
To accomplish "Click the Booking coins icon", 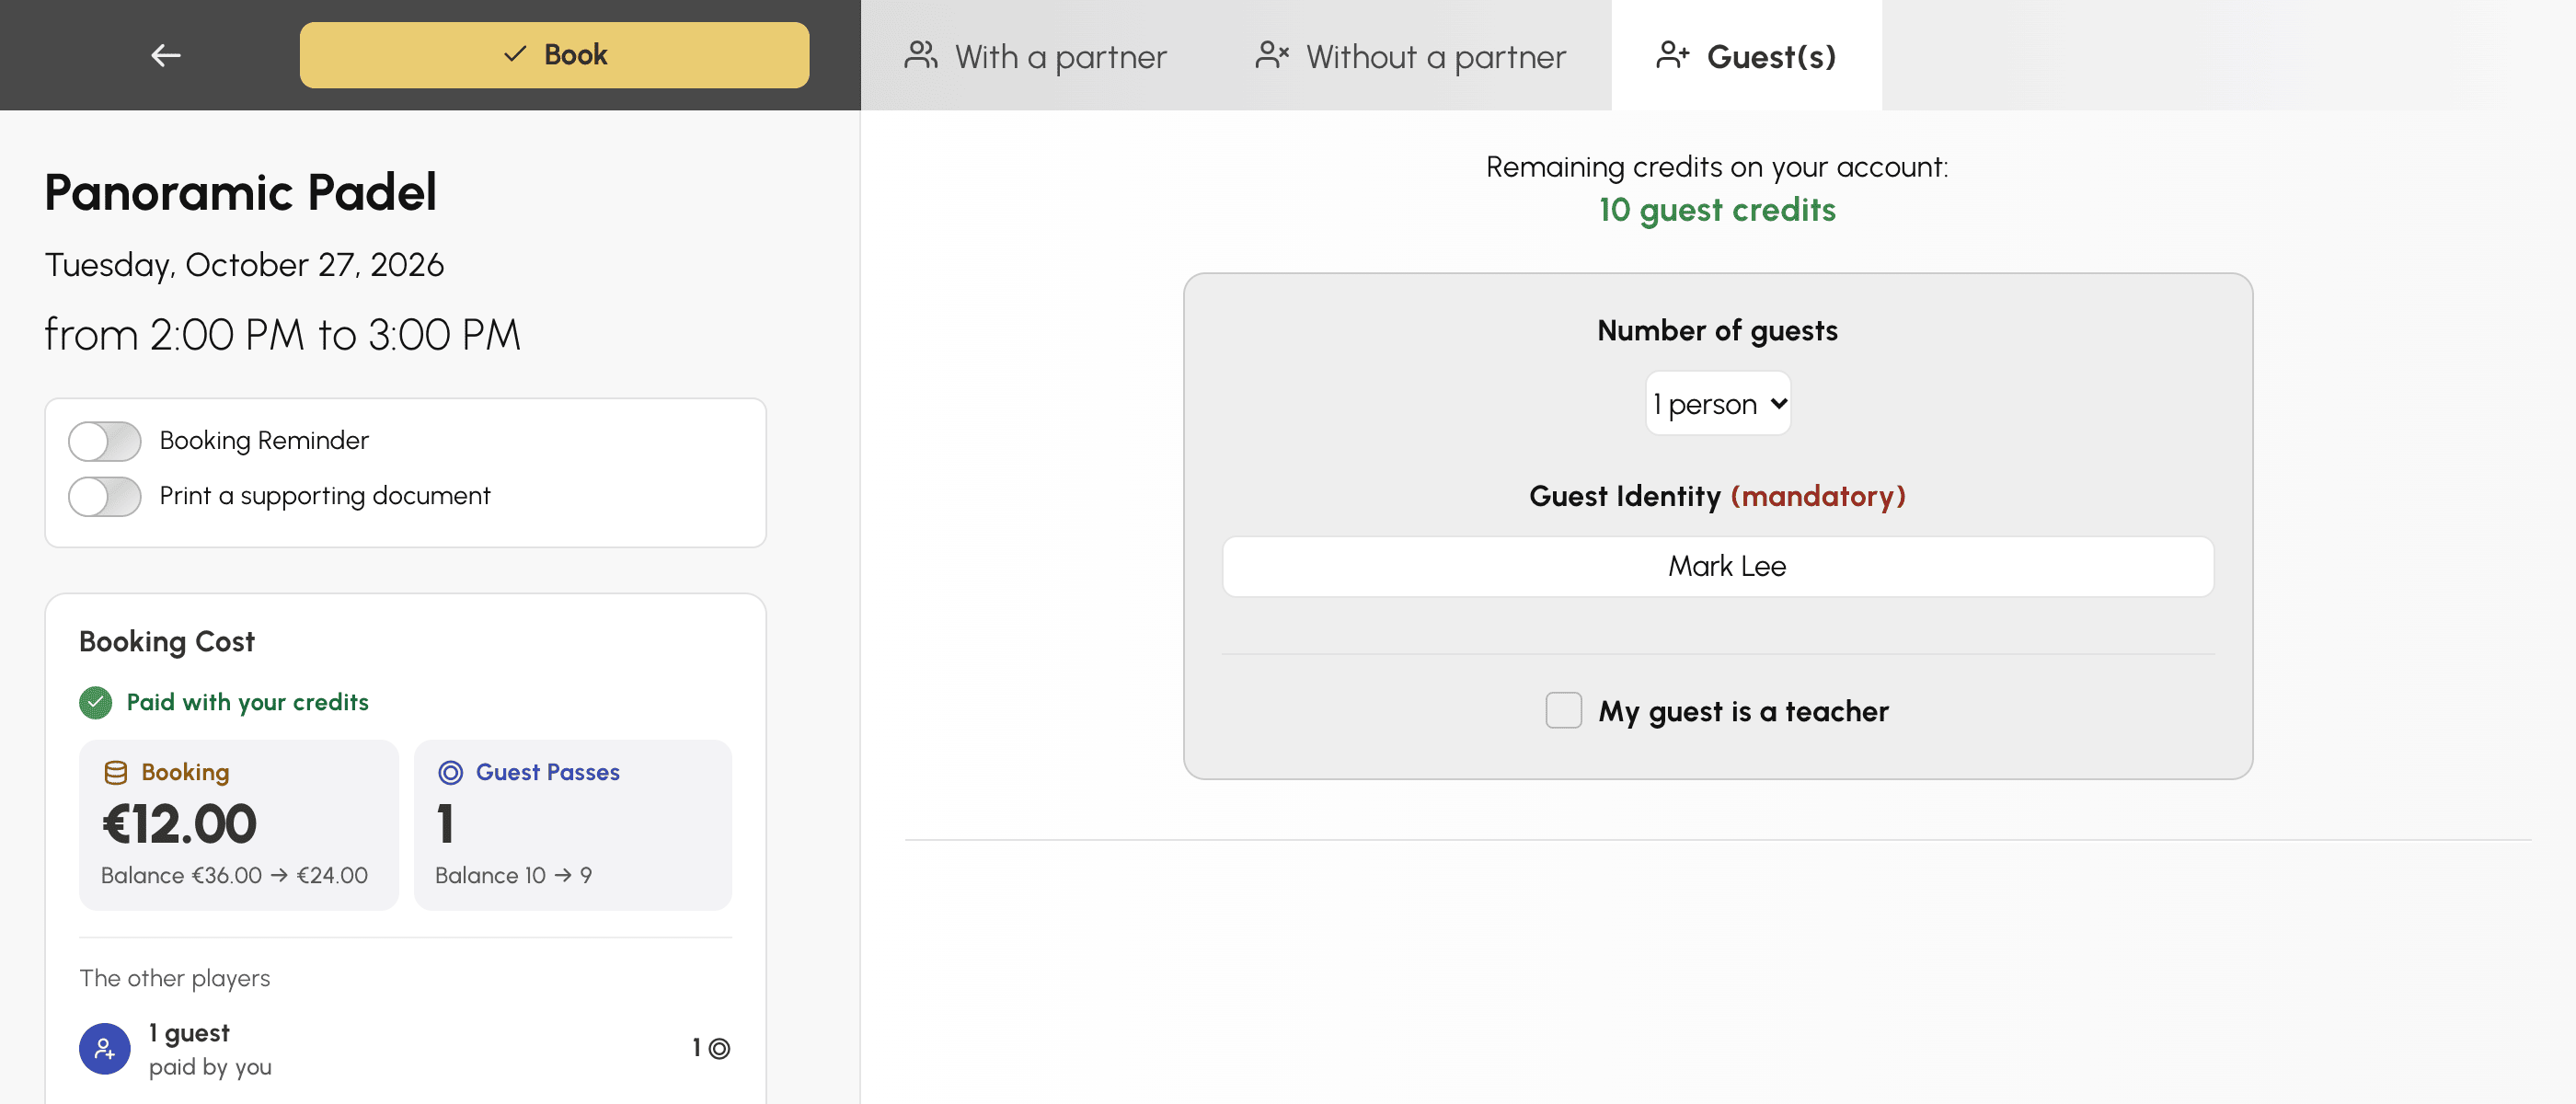I will click(x=116, y=772).
